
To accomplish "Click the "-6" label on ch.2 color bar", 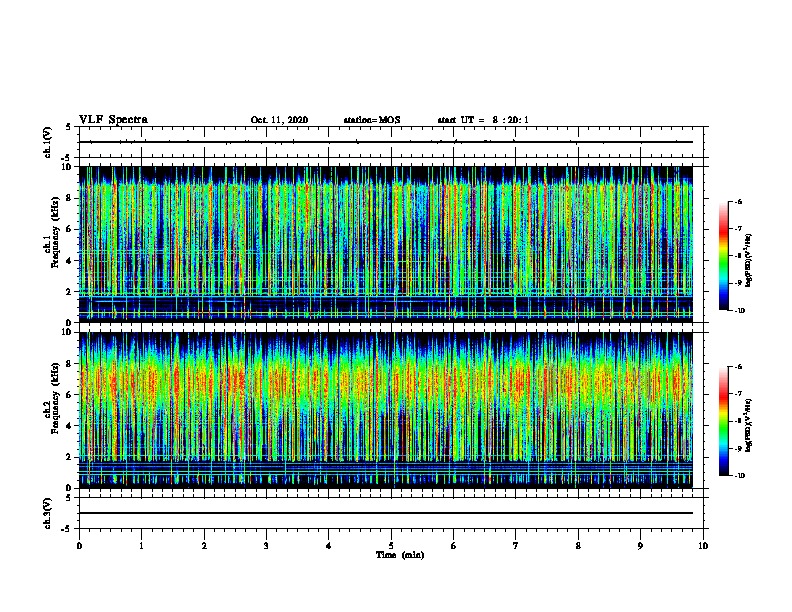I will click(x=738, y=367).
